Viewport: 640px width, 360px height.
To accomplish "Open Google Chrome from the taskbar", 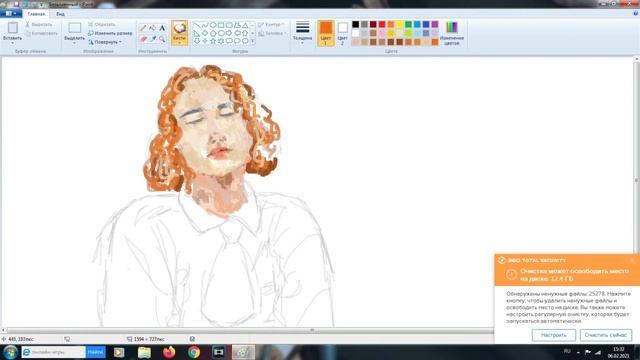I will [x=194, y=352].
